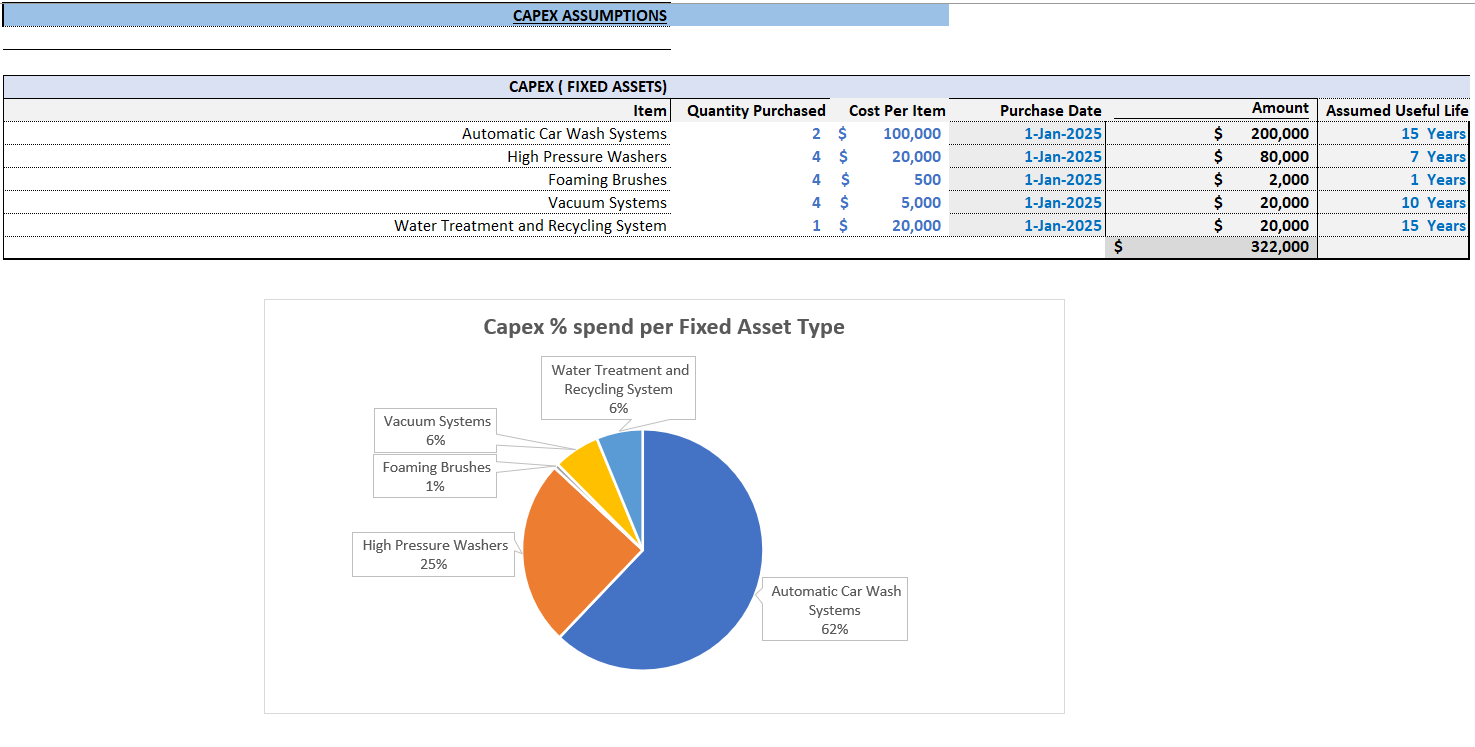The image size is (1475, 747).
Task: Select the Foaming Brushes quantity cell
Action: (816, 179)
